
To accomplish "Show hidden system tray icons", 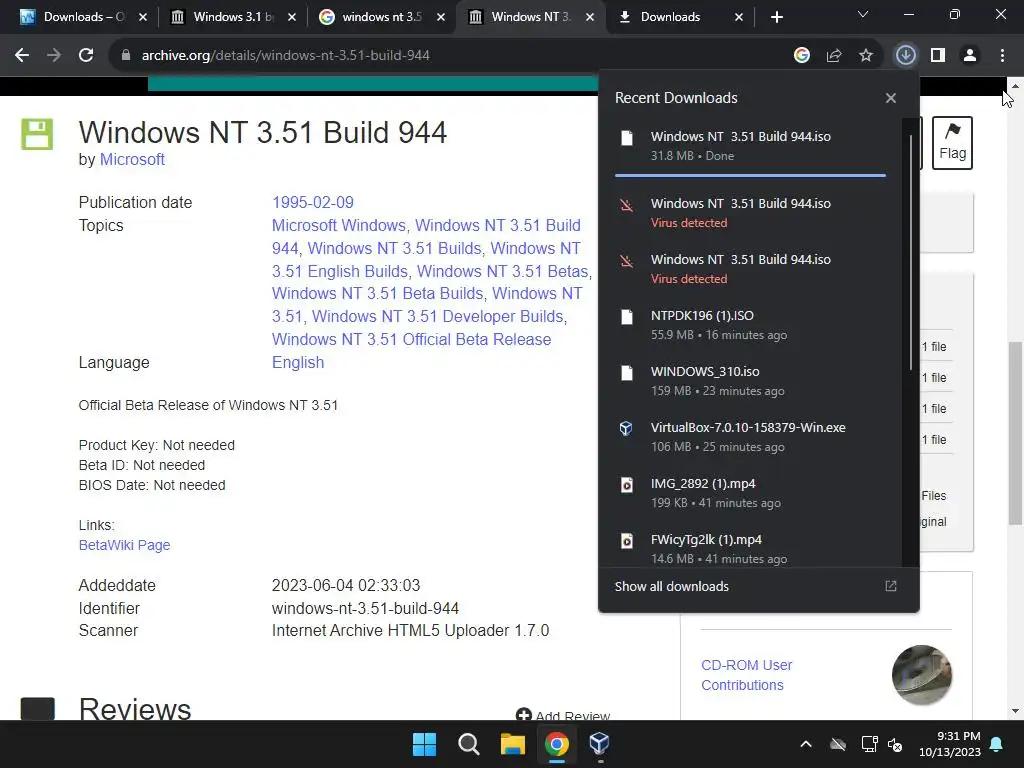I will coord(806,744).
